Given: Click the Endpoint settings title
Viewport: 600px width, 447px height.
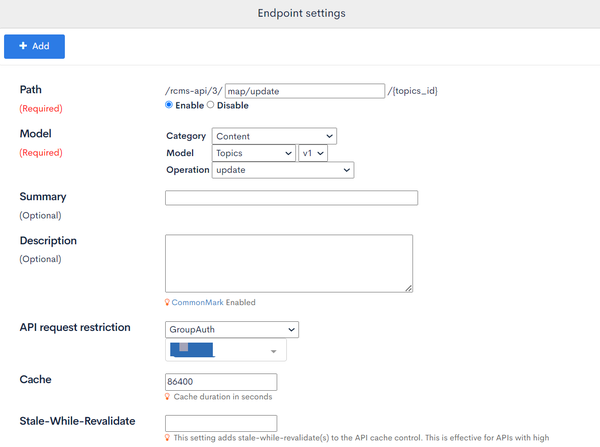Looking at the screenshot, I should 302,13.
